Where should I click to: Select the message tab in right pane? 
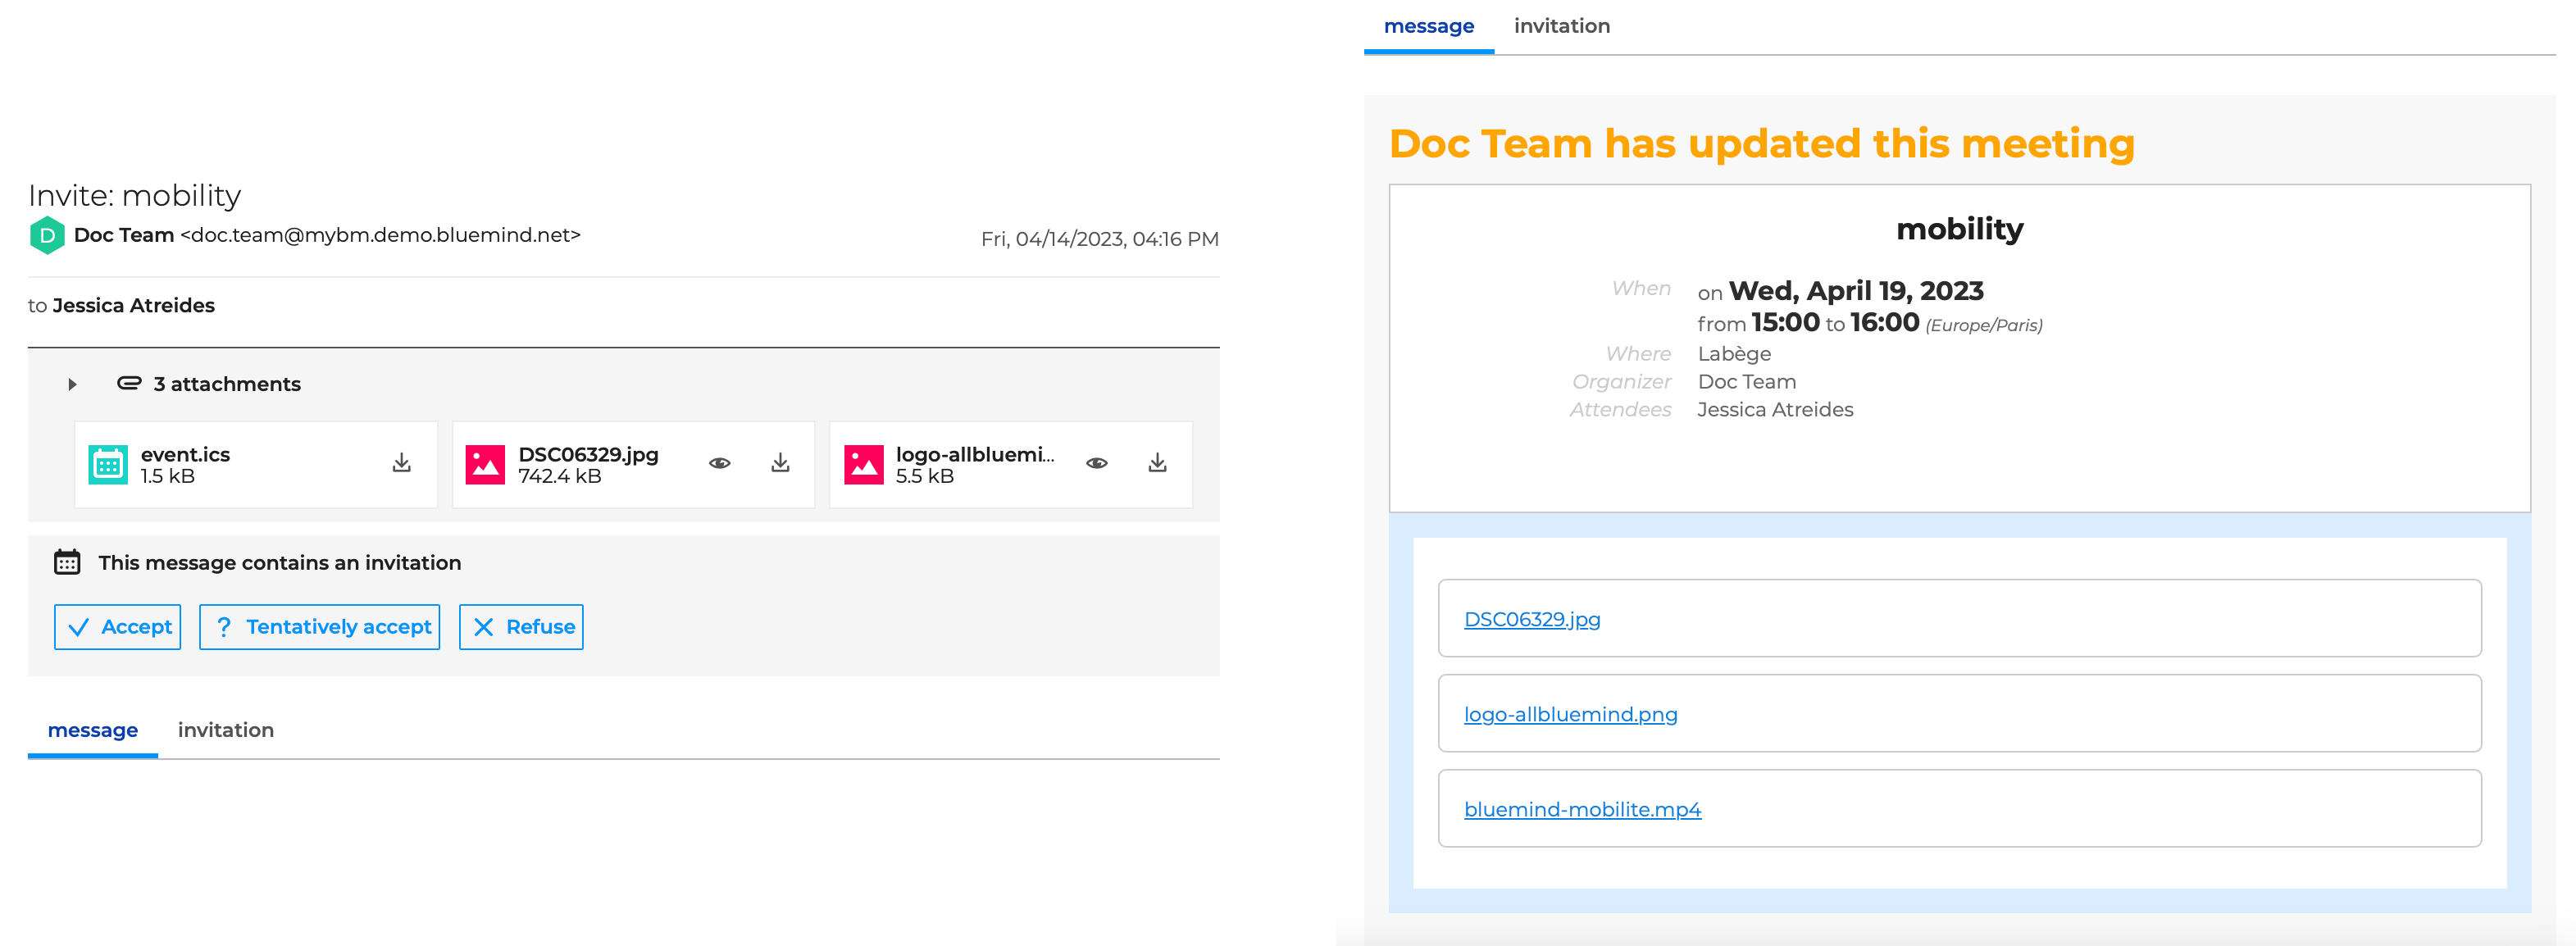click(1428, 26)
